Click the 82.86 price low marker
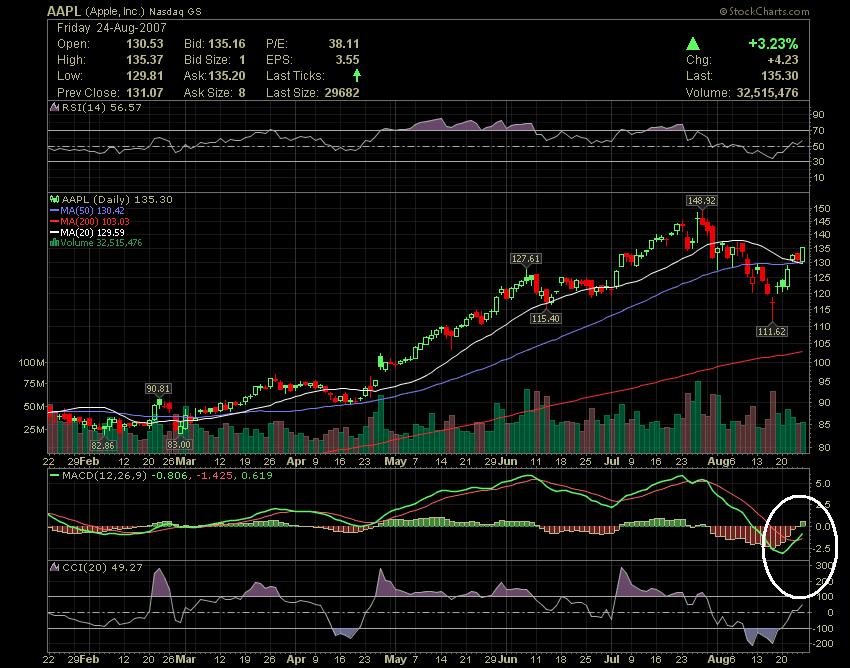Viewport: 850px width, 668px height. coord(102,445)
